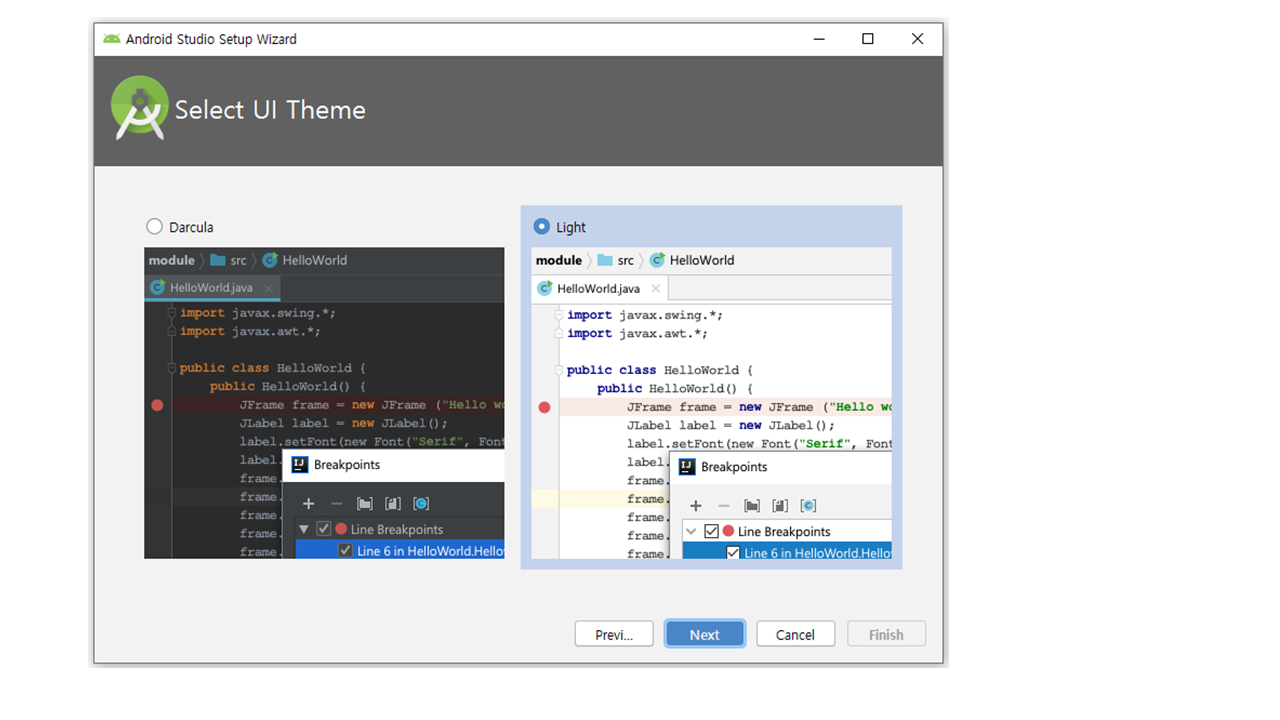The height and width of the screenshot is (720, 1280).
Task: Open HelloWorld.java tab in Darcula preview
Action: point(210,288)
